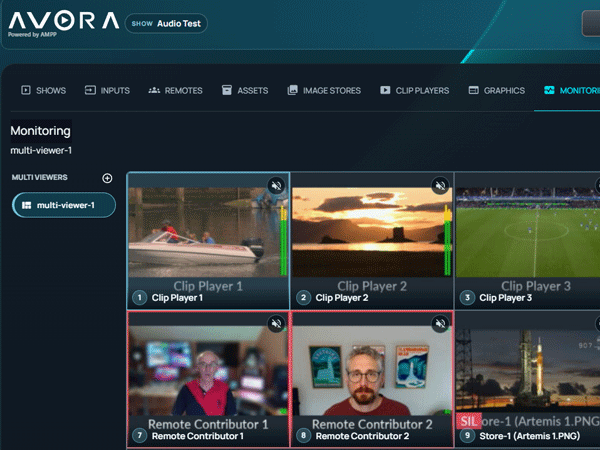Click the number 1 badge on Clip Player 1
This screenshot has width=600, height=450.
139,298
